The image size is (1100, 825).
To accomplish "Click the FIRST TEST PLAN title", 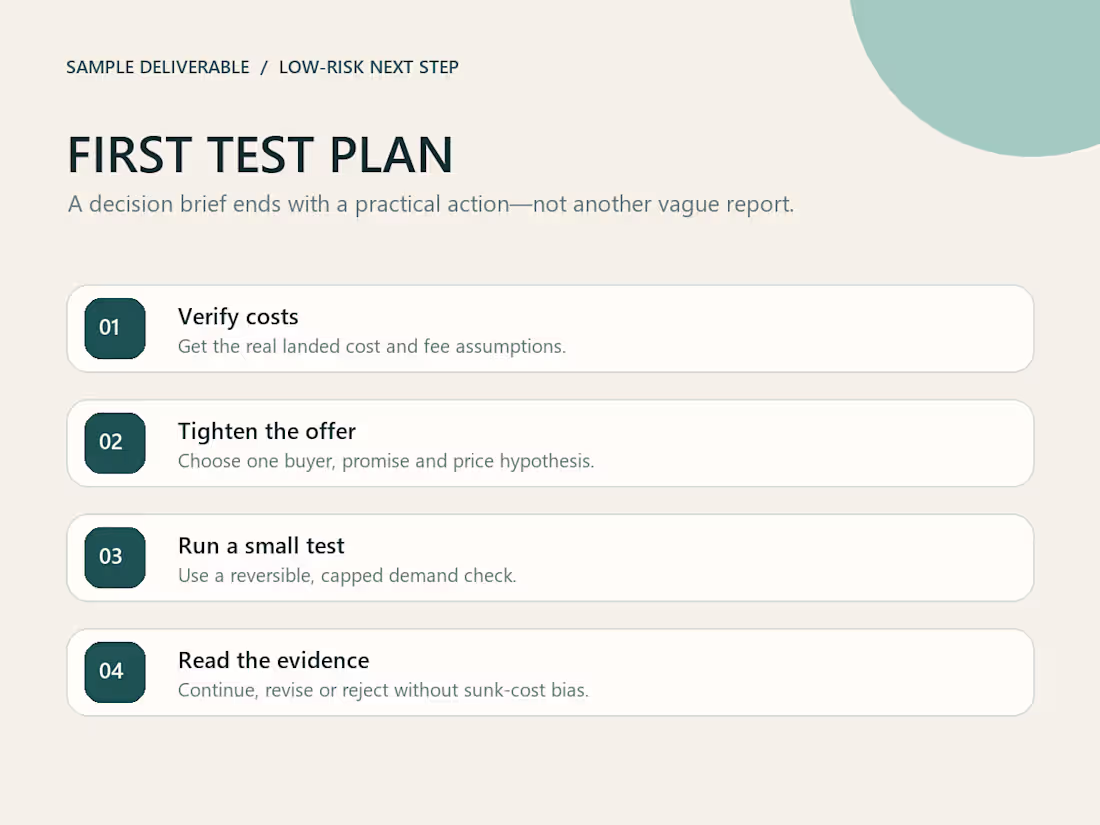I will (x=260, y=154).
